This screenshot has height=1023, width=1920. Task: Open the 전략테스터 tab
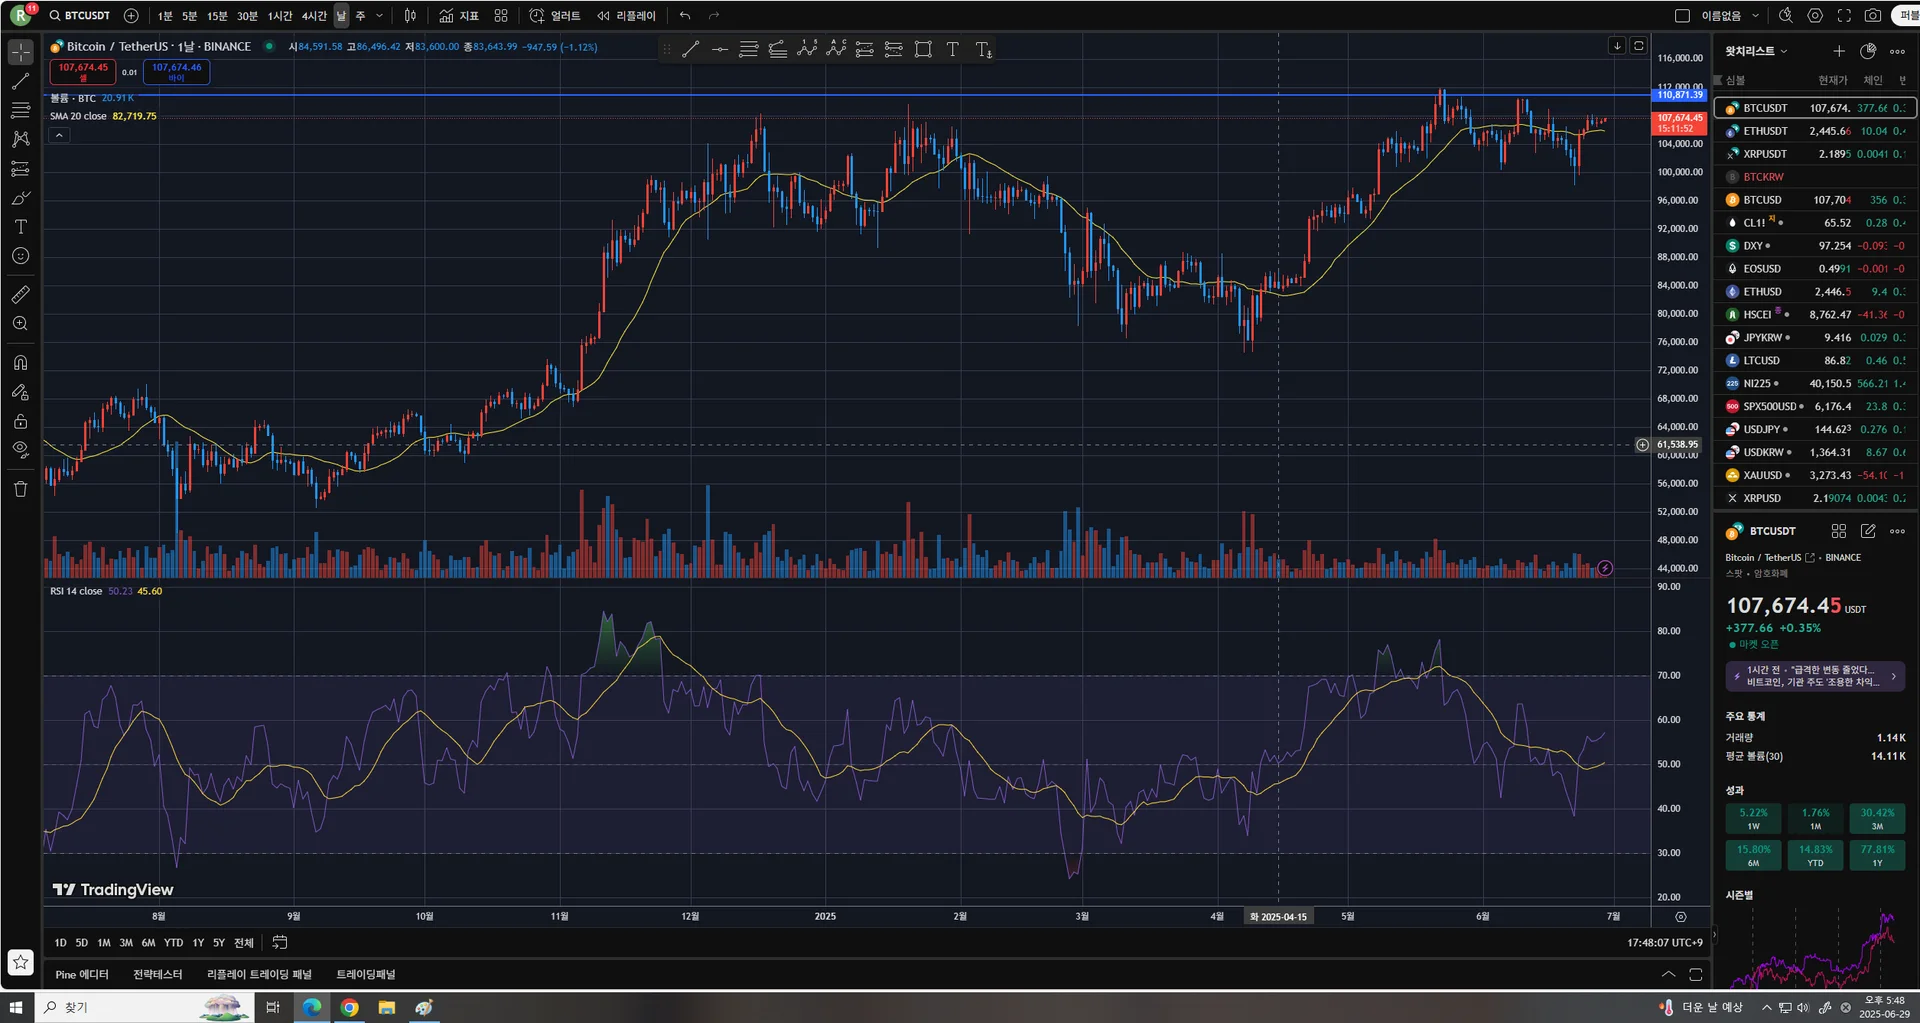[x=158, y=974]
